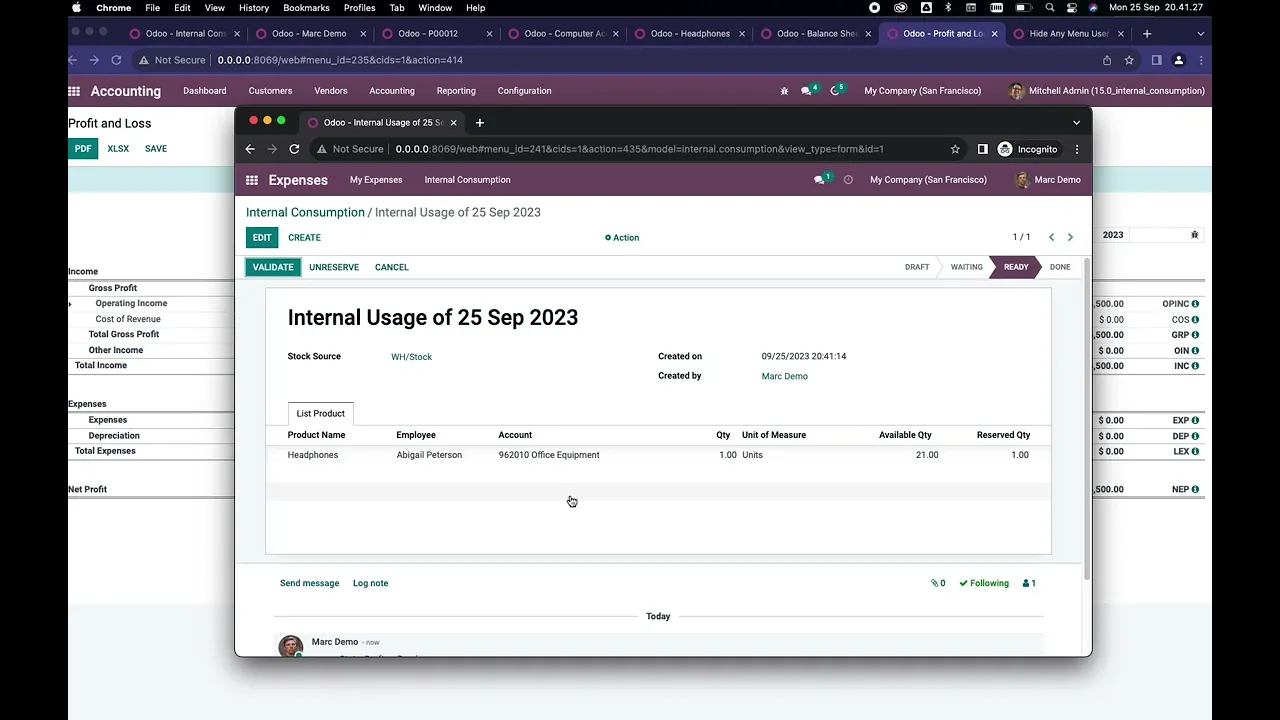
Task: Click share icon in background Chrome address bar
Action: coord(1107,60)
